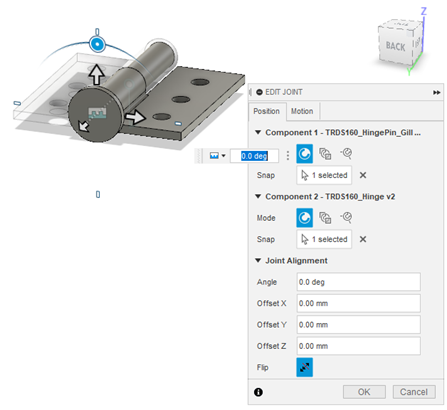Select Two Edge Intersection mode for Component 2

[x=346, y=217]
